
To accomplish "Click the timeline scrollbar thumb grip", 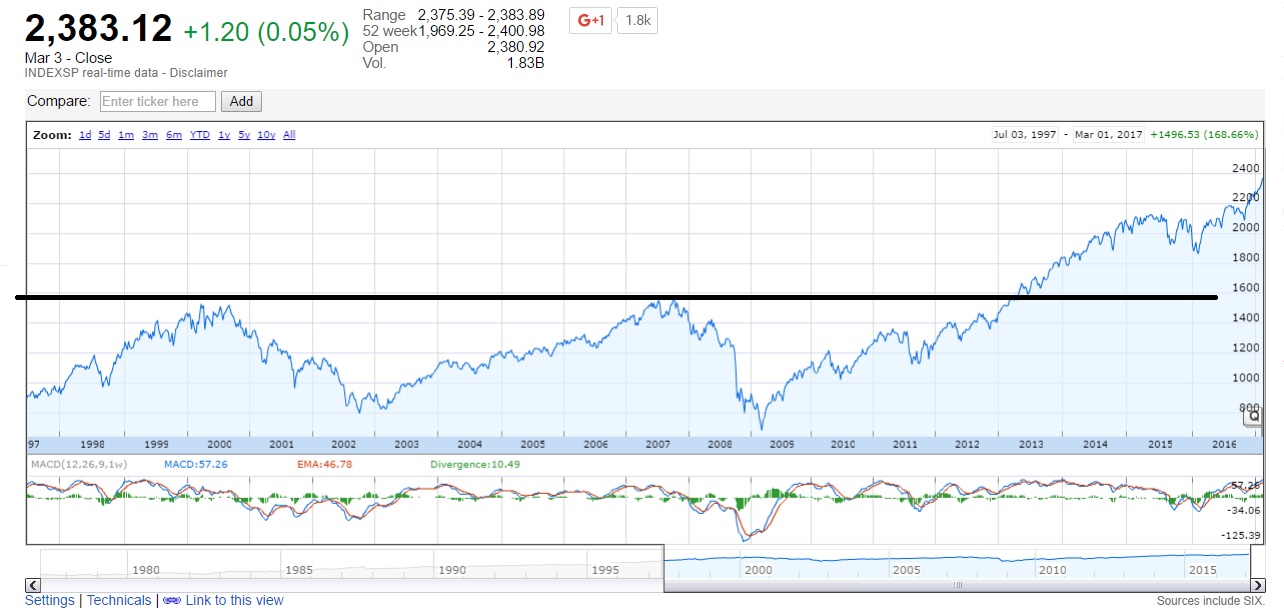I will point(957,585).
